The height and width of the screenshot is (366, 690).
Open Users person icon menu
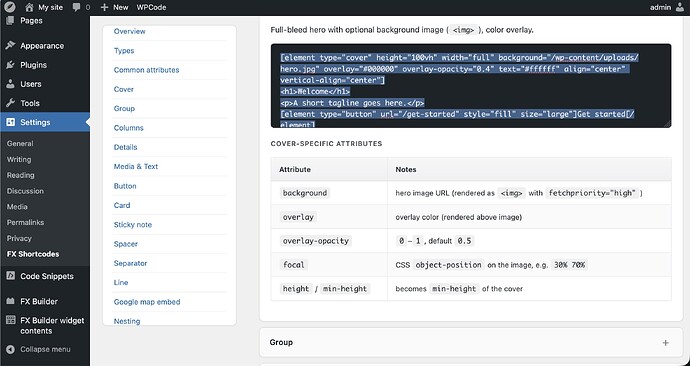pos(11,84)
